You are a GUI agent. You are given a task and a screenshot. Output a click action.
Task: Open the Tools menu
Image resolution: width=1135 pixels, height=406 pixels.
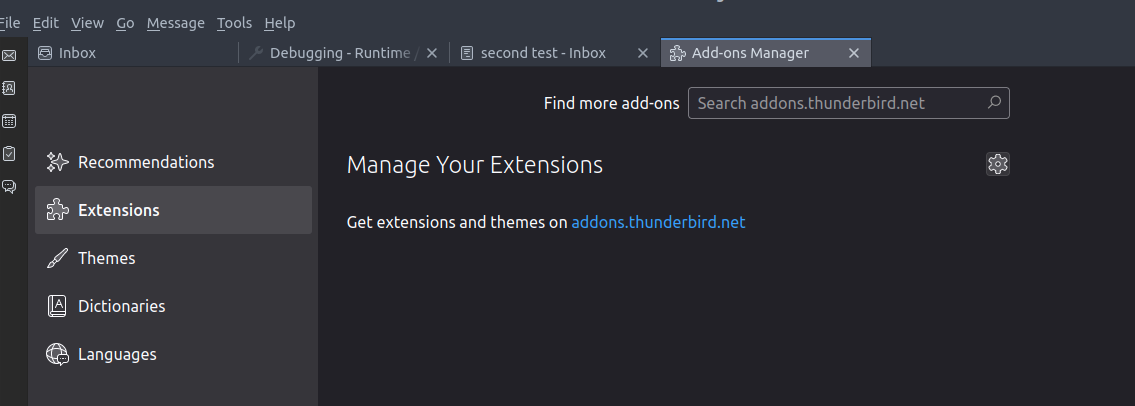click(234, 23)
